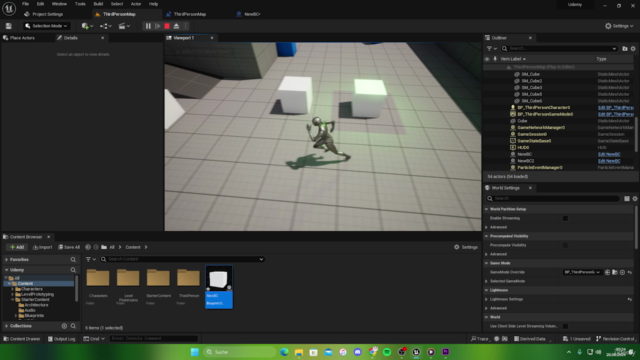Create a new folder in the Outliner
This screenshot has height=360, width=640.
[624, 49]
